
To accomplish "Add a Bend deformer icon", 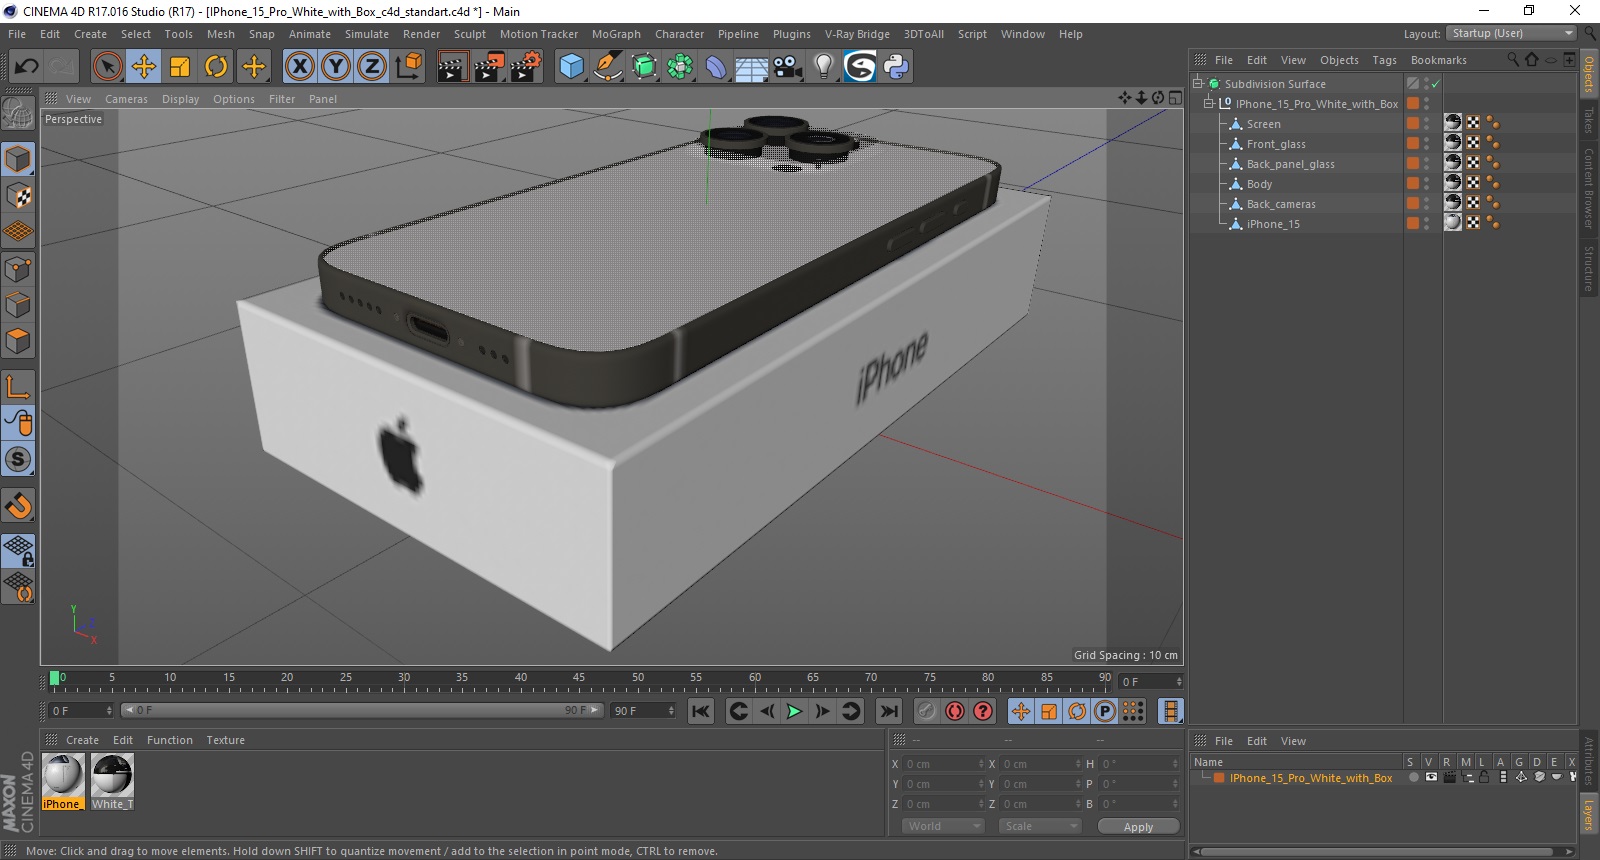I will [x=716, y=67].
